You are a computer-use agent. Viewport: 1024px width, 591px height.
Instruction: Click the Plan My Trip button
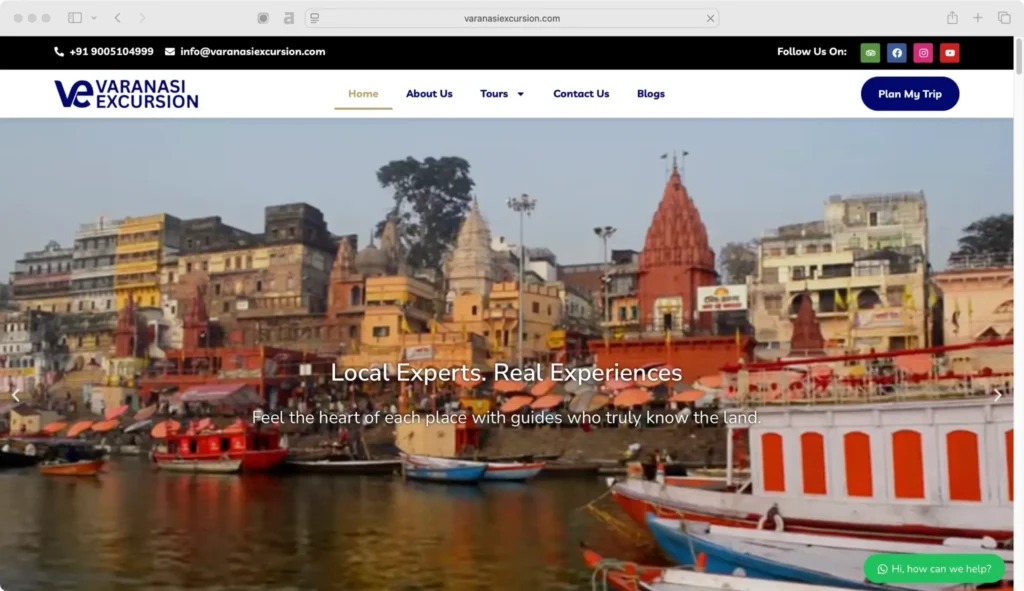coord(910,93)
